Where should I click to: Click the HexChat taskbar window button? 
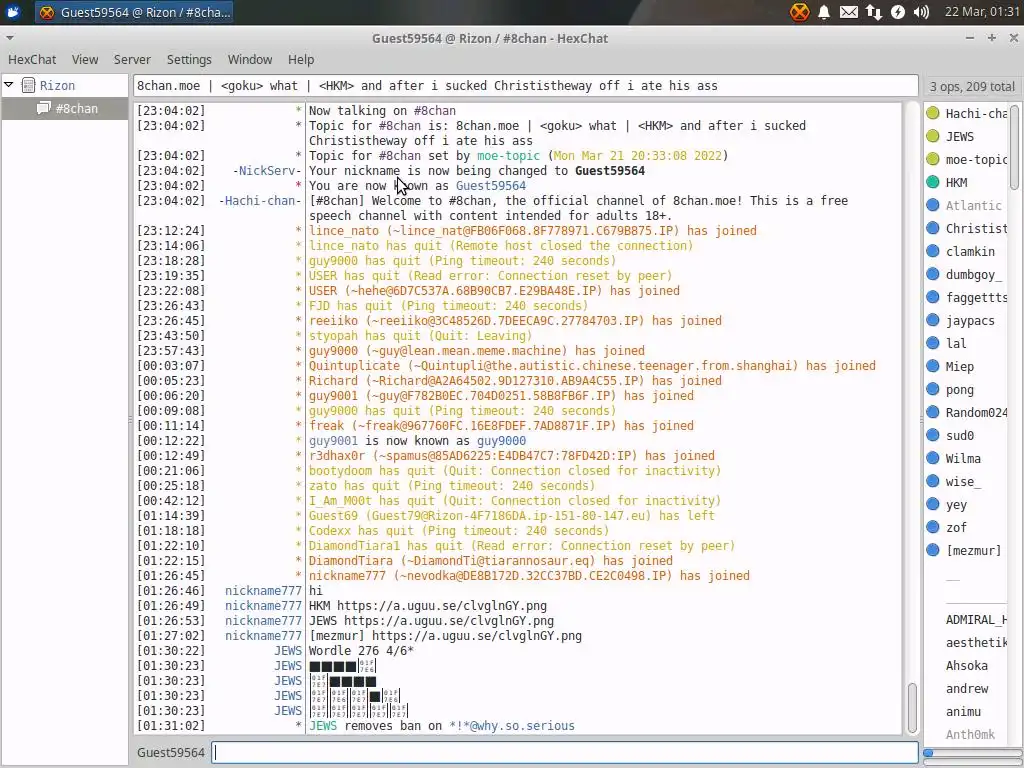tap(135, 12)
